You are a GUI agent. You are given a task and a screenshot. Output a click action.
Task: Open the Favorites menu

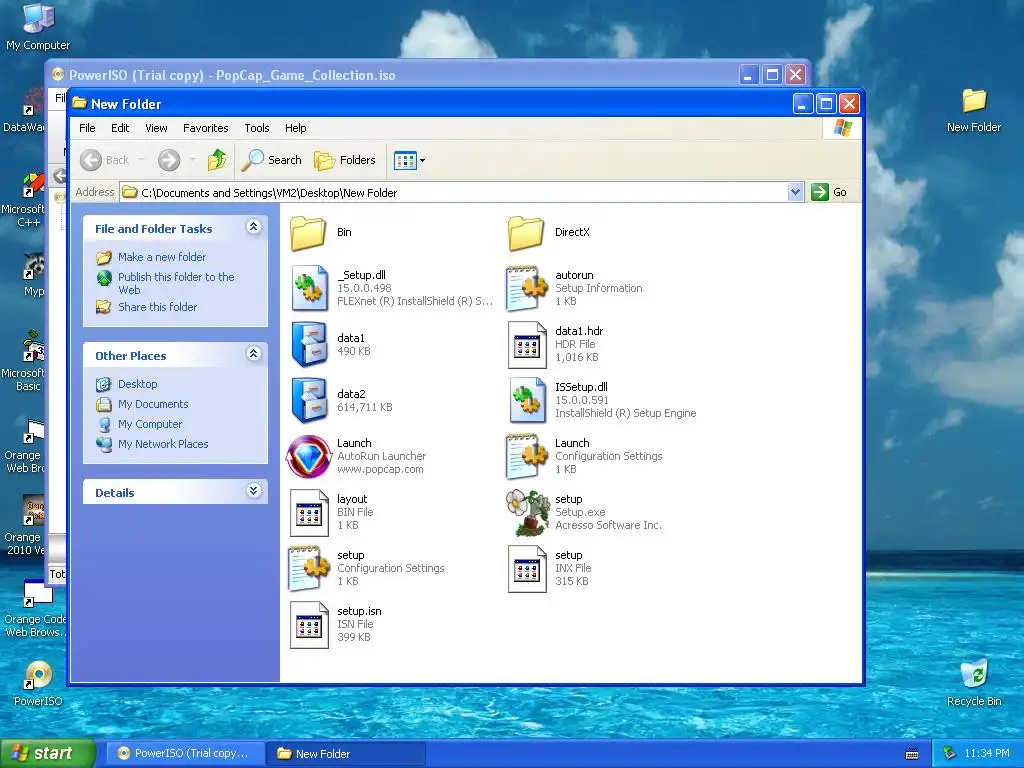tap(206, 128)
